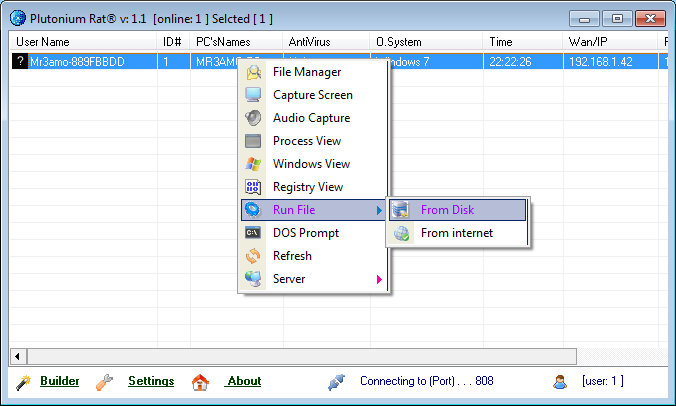The image size is (676, 406).
Task: Sort by ID# column header
Action: (174, 42)
